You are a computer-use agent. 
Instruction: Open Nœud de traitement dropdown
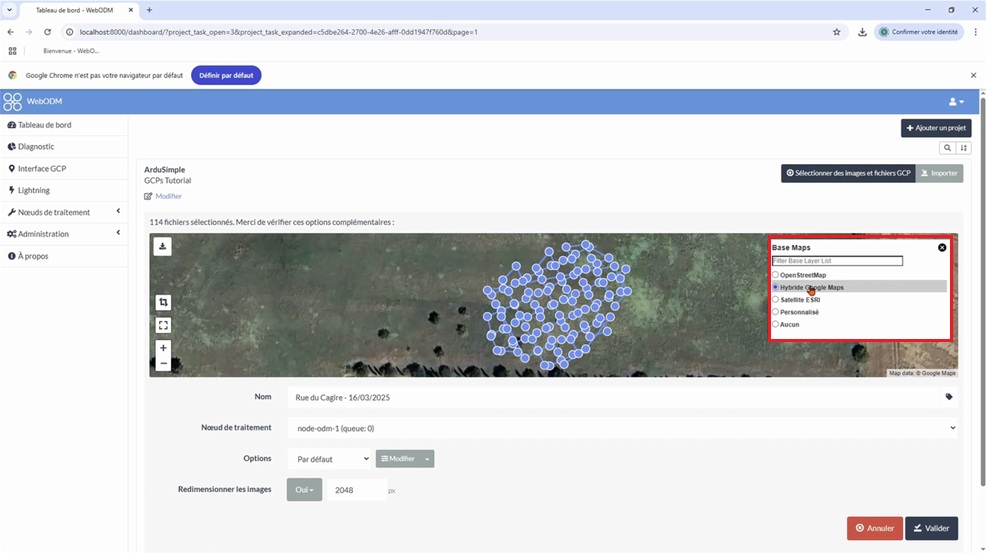pos(623,428)
